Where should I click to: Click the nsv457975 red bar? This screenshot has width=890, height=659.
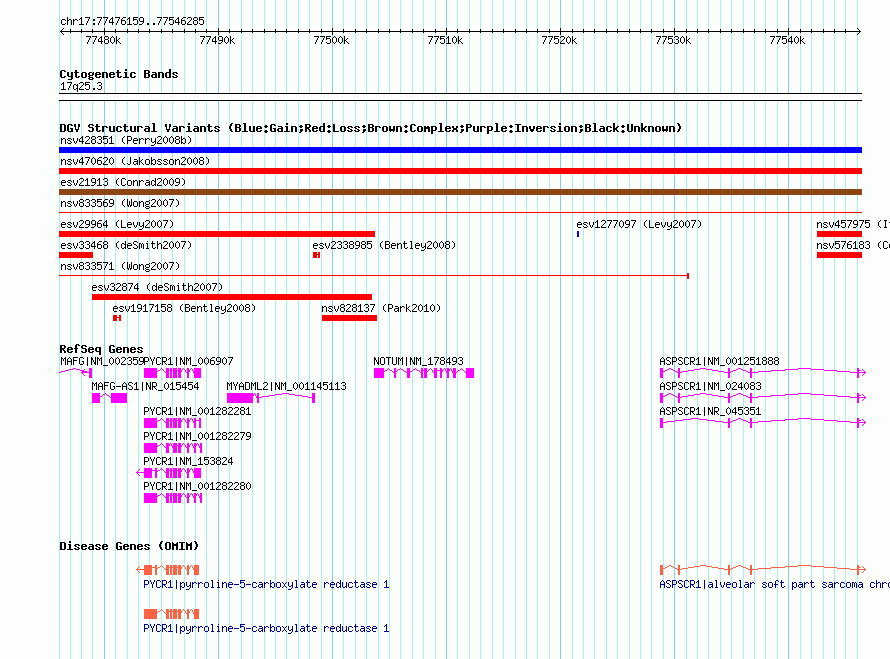tap(839, 234)
